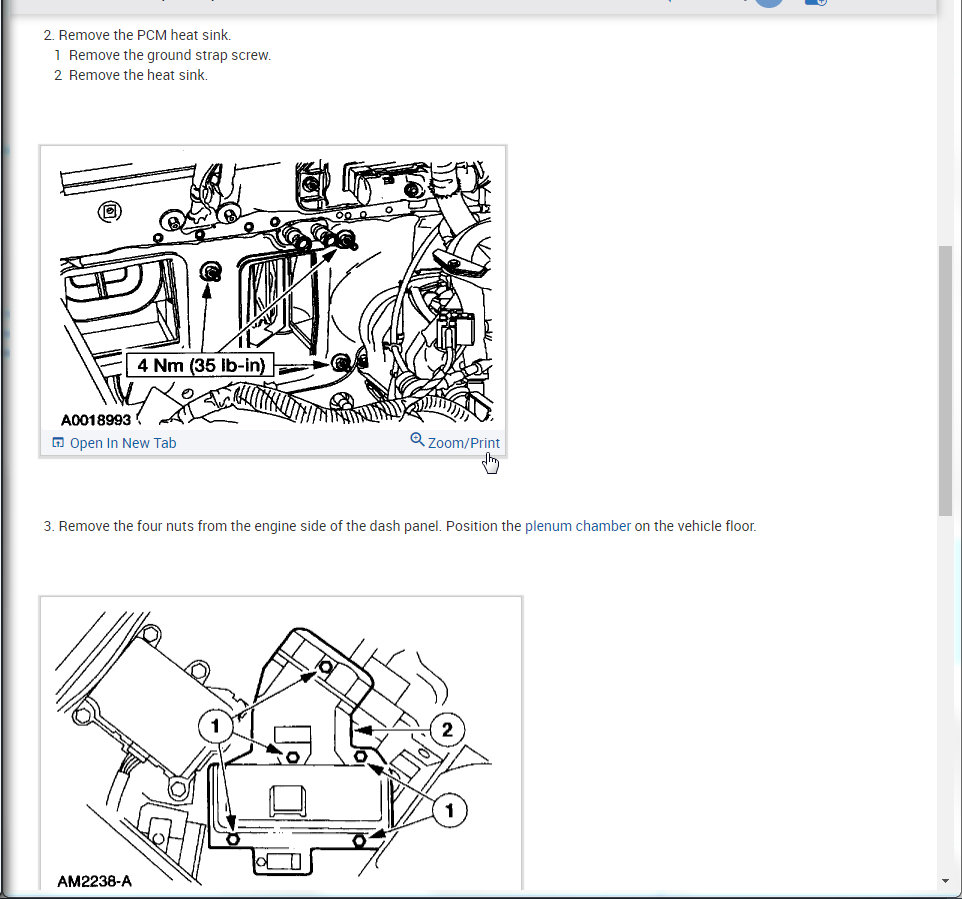This screenshot has width=962, height=899.
Task: Open the Zoom/Print link text
Action: (464, 443)
